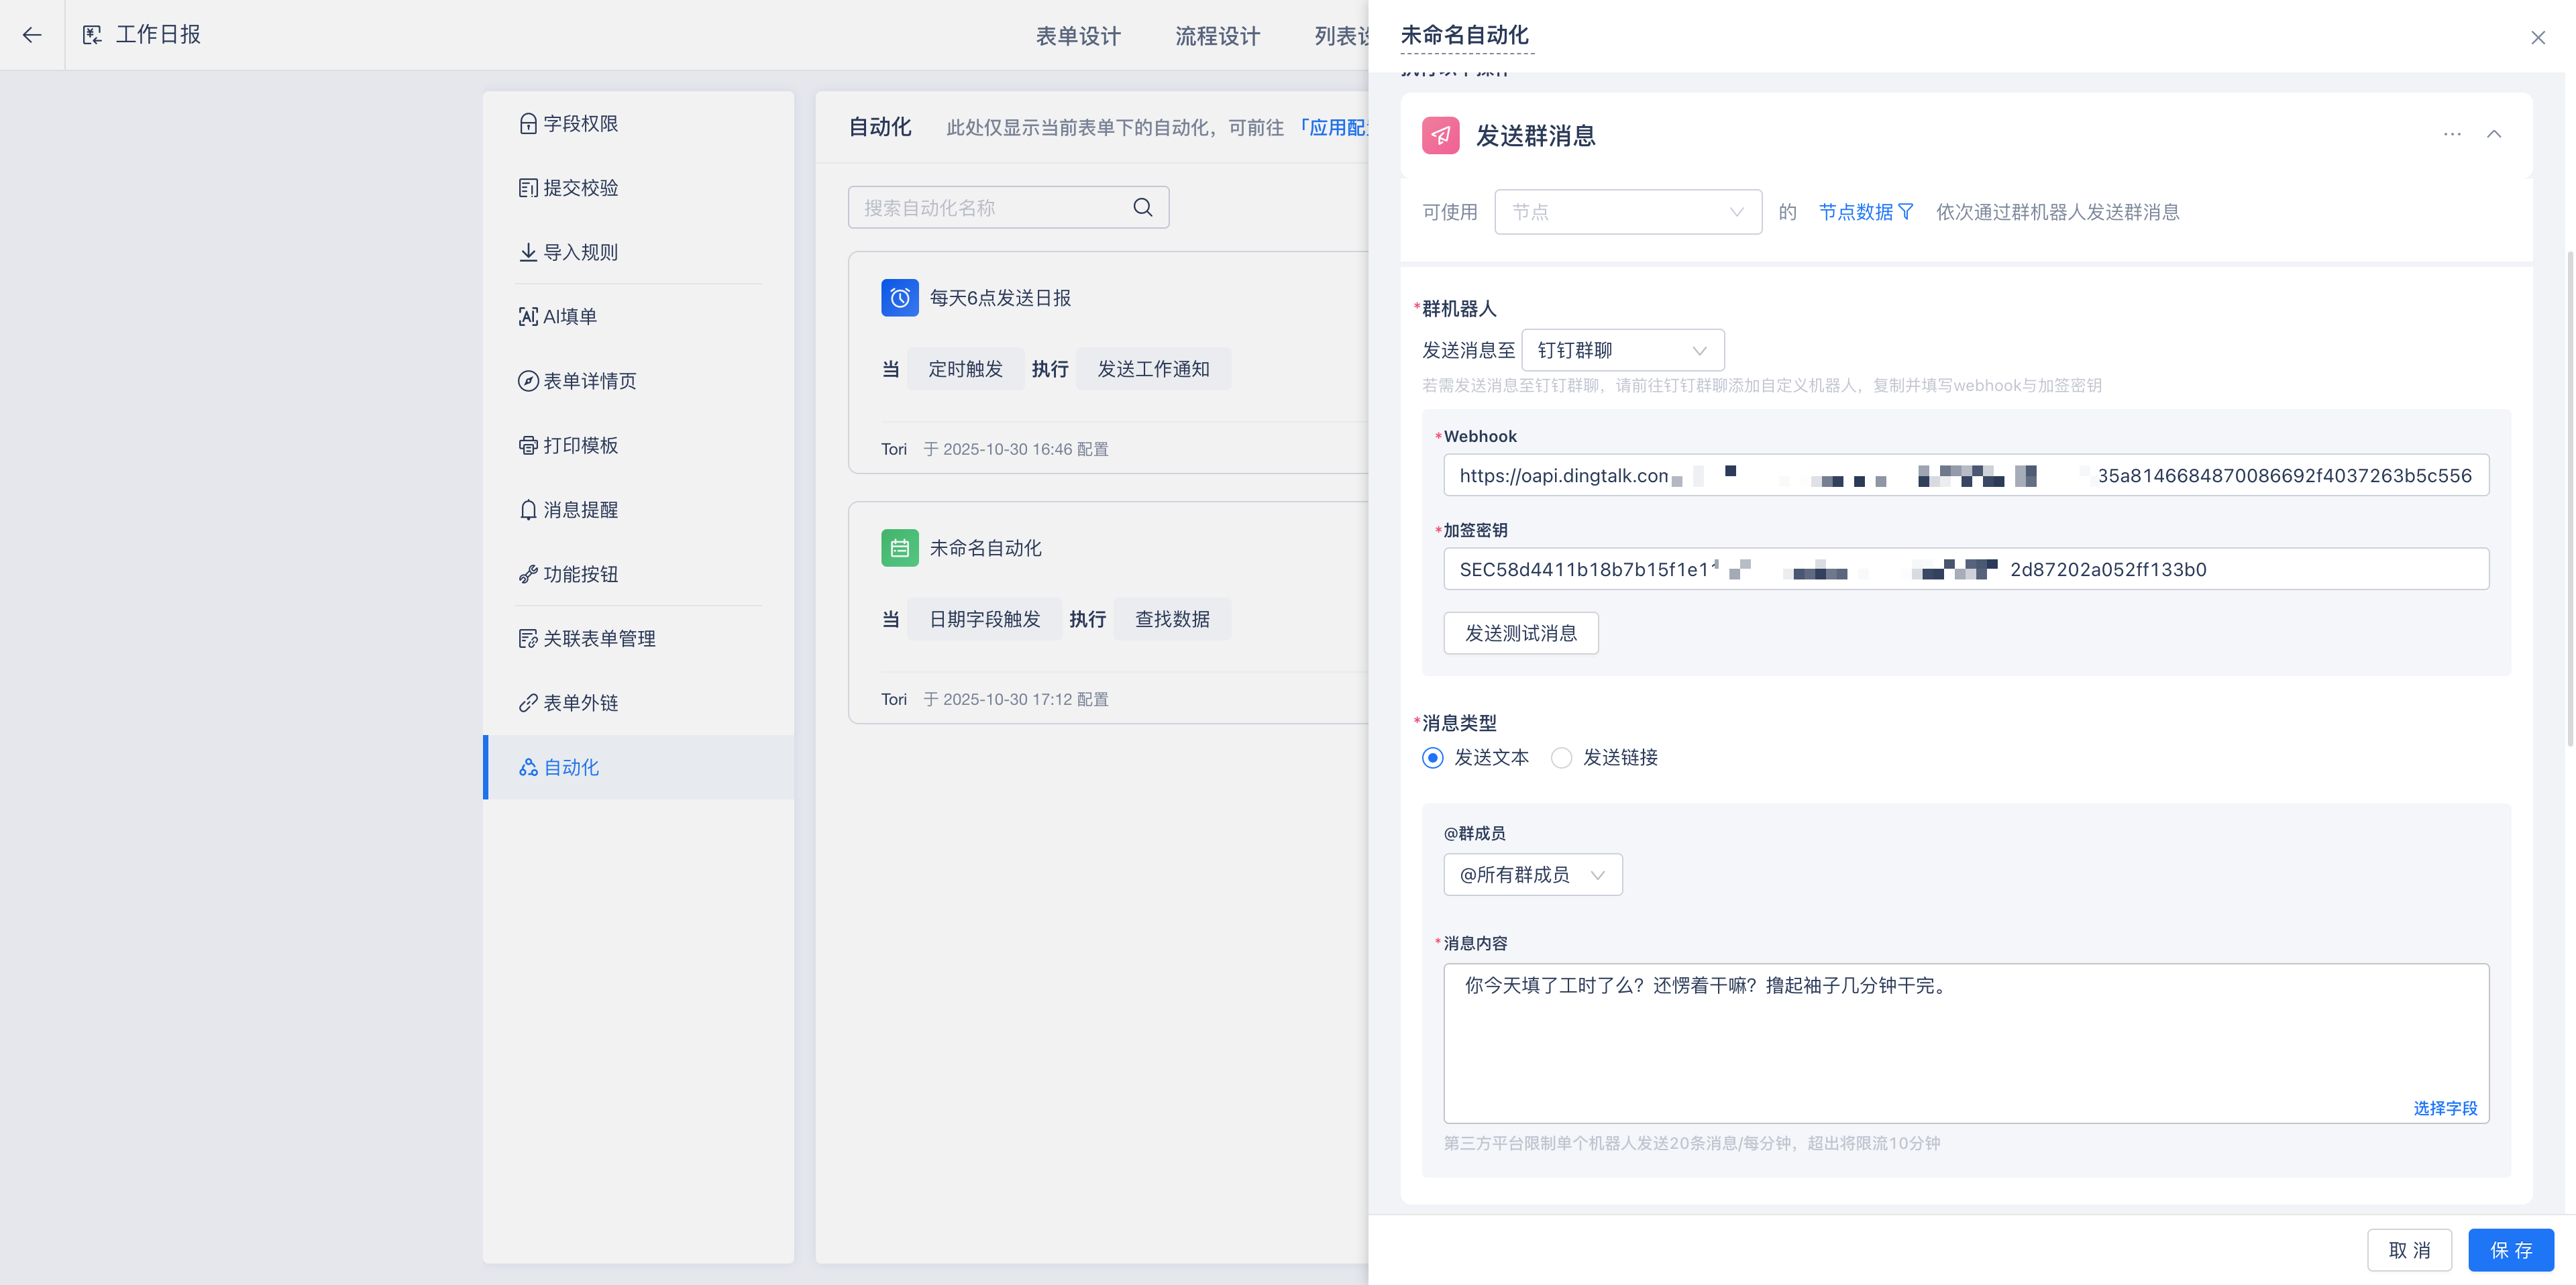Click the 功能按钮 wrench icon

(528, 574)
